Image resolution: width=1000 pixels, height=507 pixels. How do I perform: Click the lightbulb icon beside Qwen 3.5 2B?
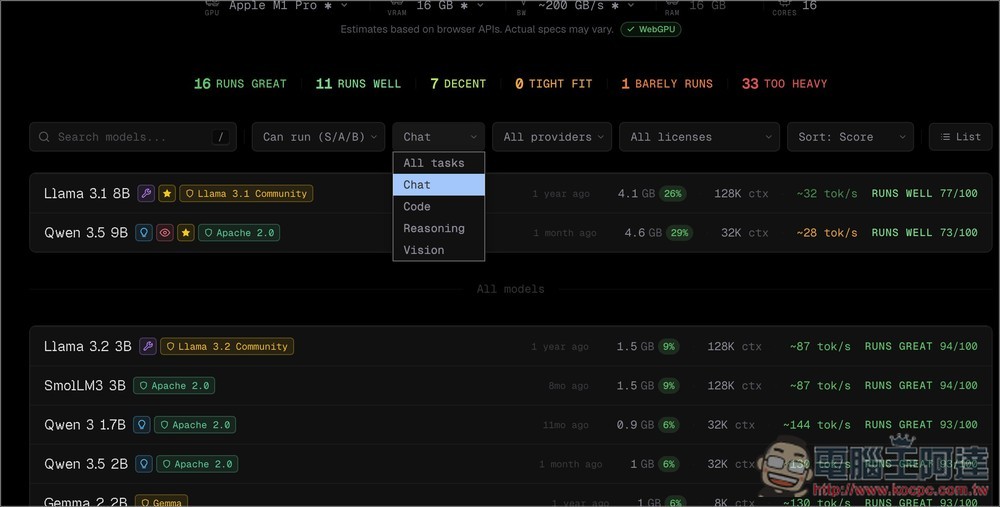[143, 464]
